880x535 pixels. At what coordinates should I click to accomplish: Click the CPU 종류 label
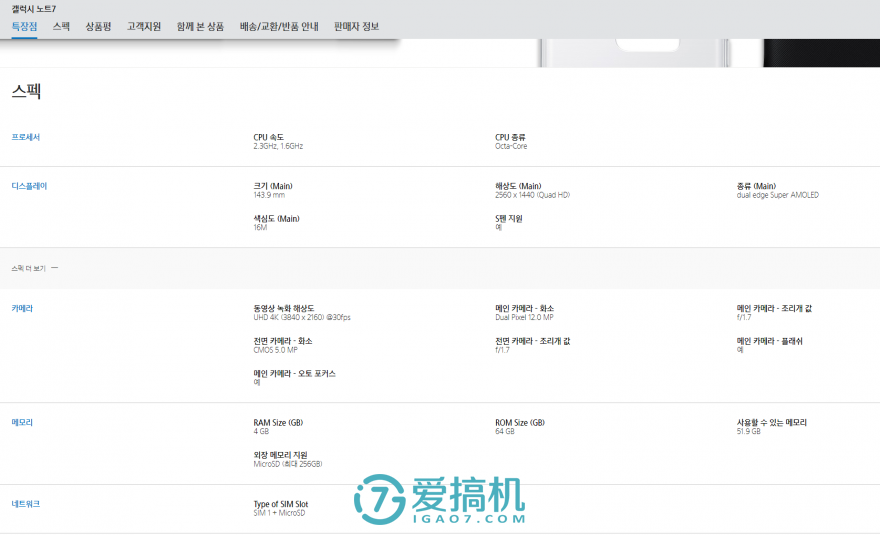(x=510, y=137)
